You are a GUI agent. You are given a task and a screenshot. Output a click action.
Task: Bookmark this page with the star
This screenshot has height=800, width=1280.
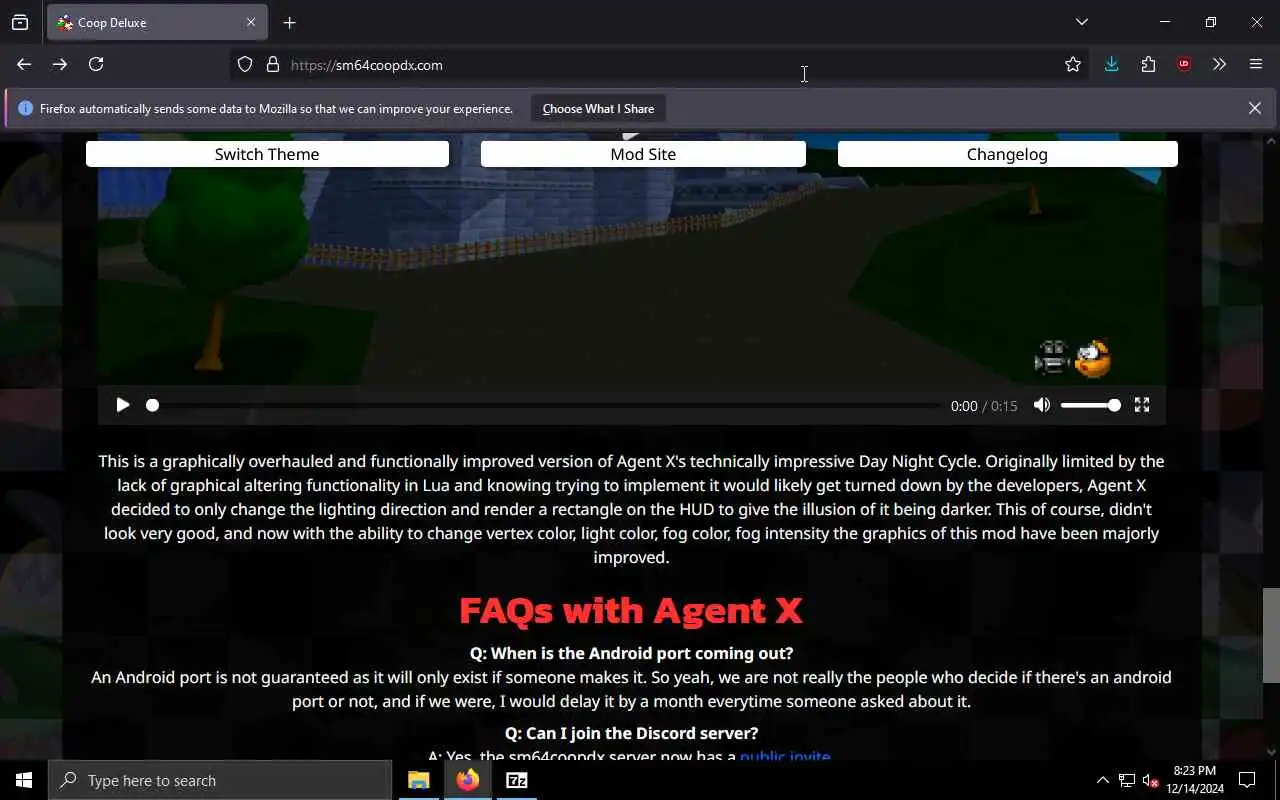coord(1073,64)
